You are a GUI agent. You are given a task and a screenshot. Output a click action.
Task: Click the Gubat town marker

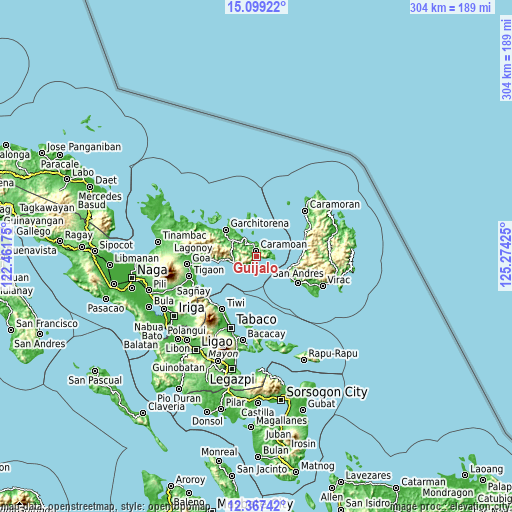303,410
